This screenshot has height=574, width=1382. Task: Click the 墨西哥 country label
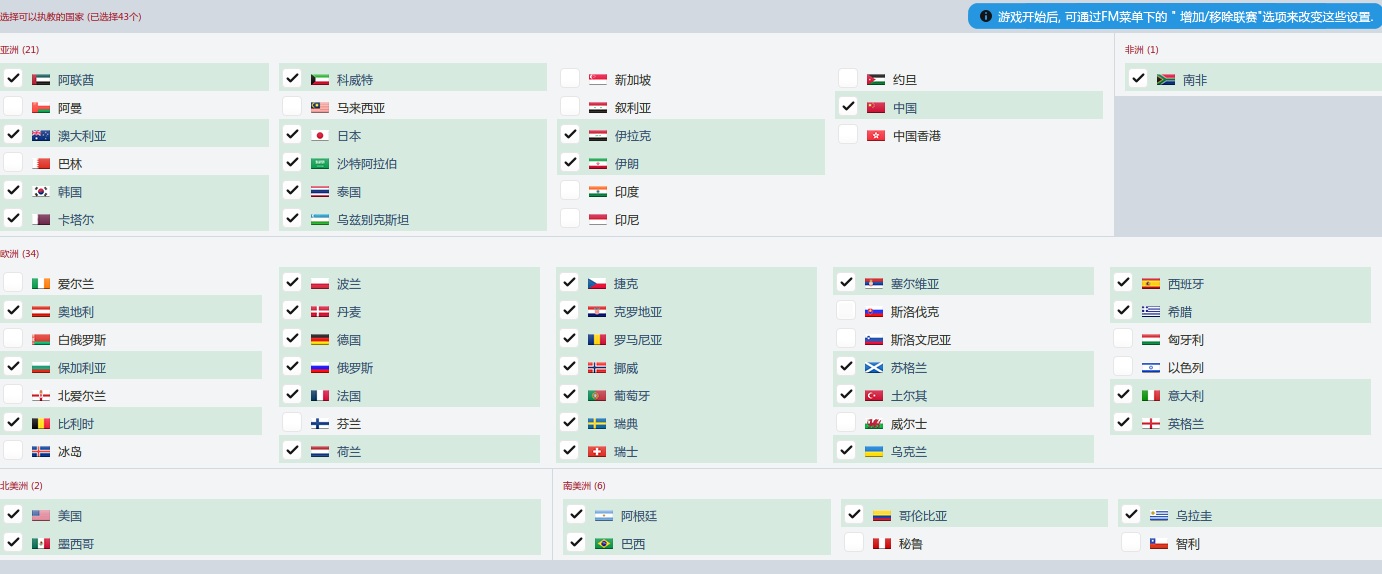75,544
